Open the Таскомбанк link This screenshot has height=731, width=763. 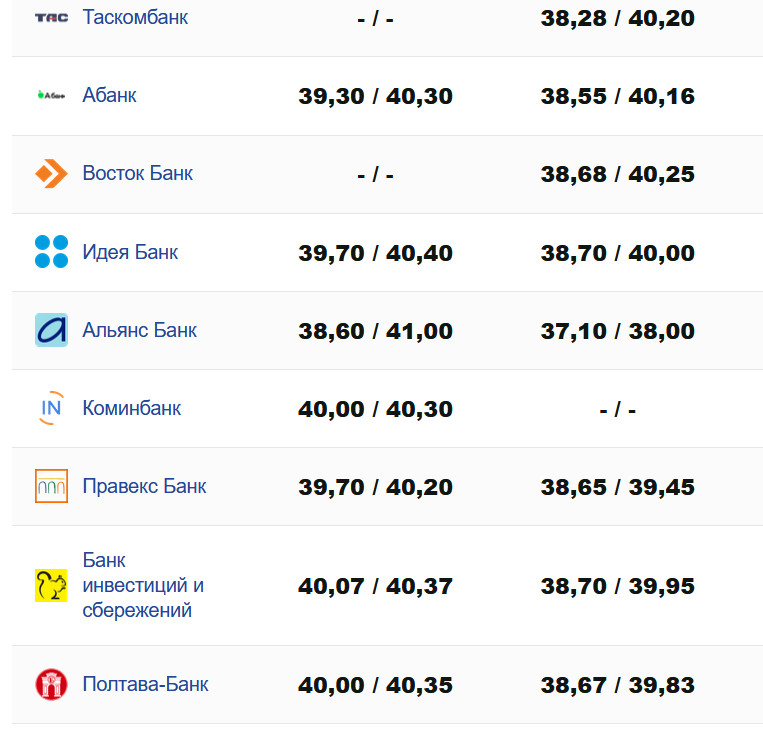(135, 17)
